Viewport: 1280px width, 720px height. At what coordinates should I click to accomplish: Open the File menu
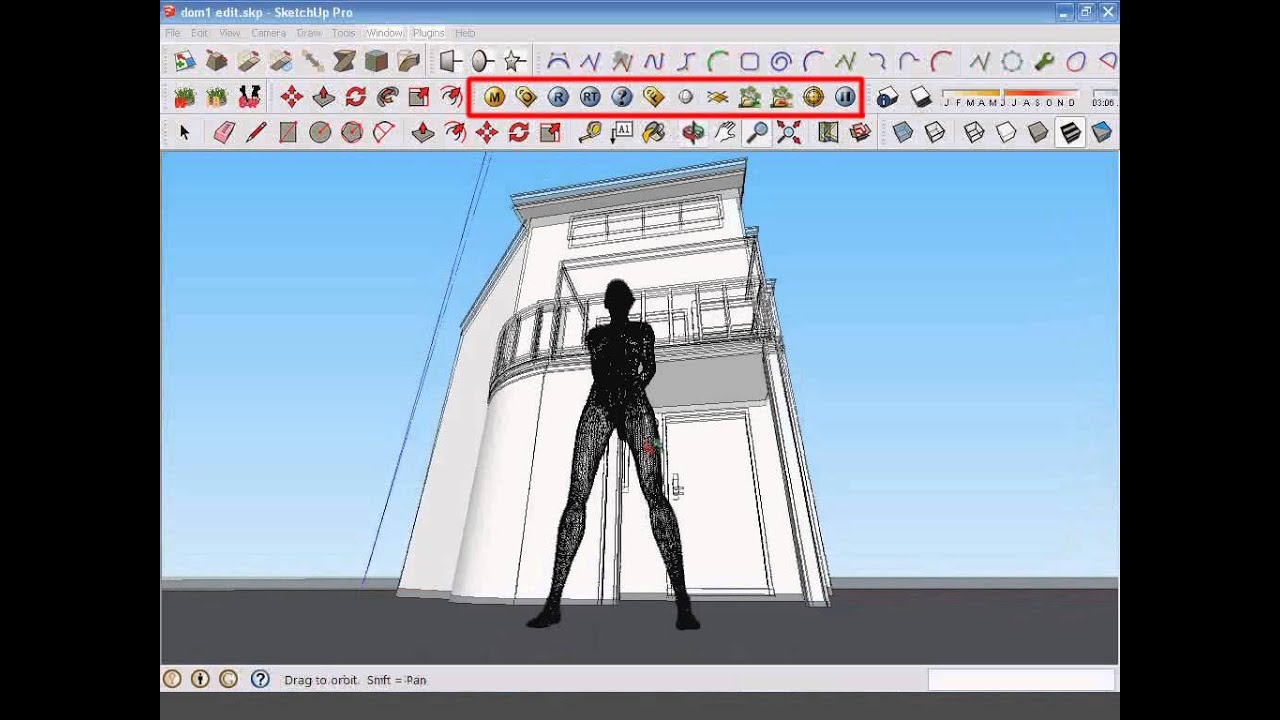point(173,33)
